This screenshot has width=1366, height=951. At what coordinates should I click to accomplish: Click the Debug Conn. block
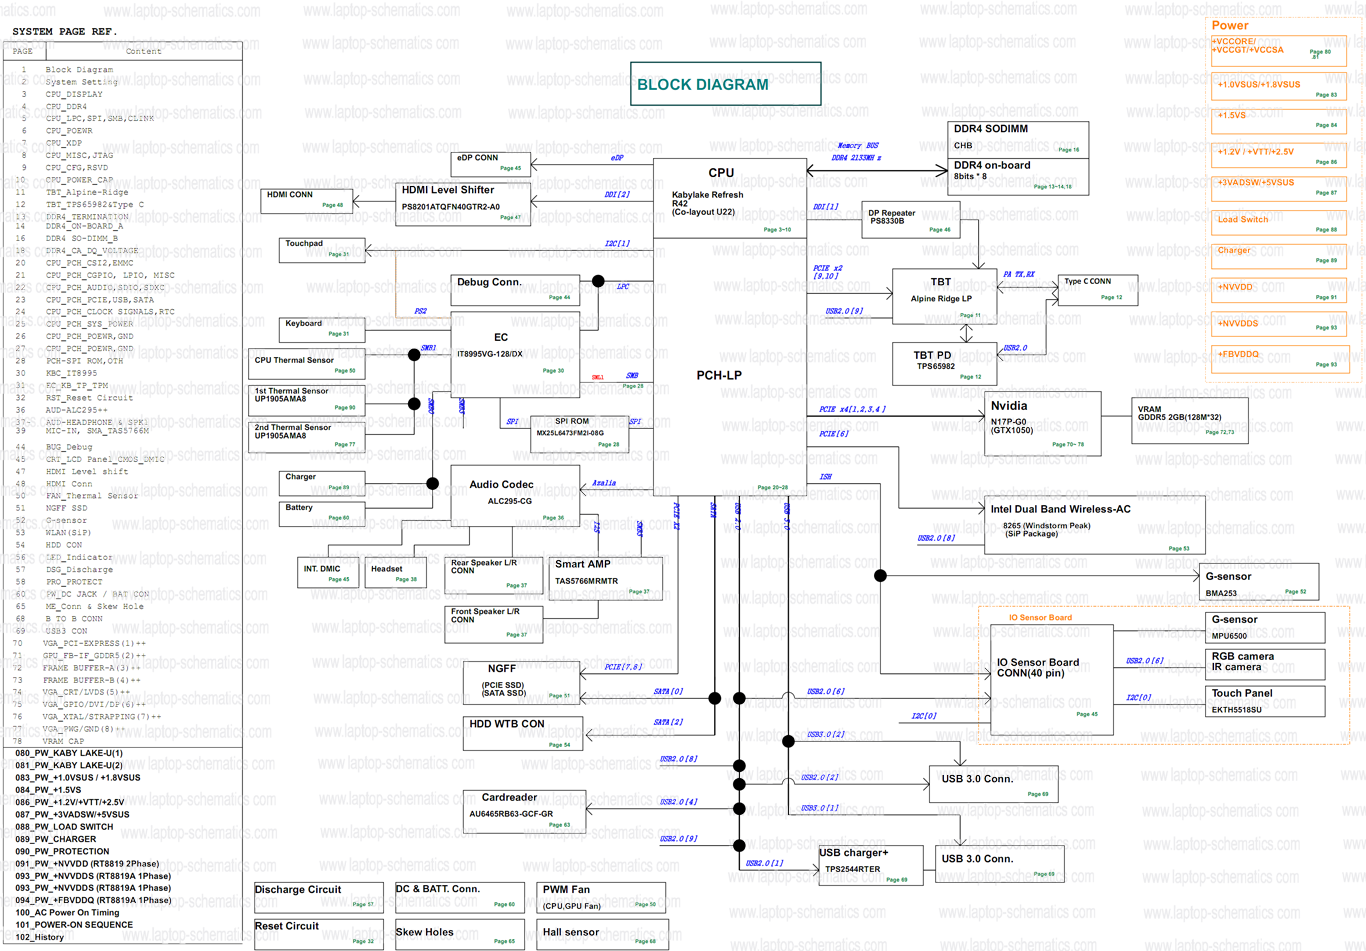click(515, 290)
